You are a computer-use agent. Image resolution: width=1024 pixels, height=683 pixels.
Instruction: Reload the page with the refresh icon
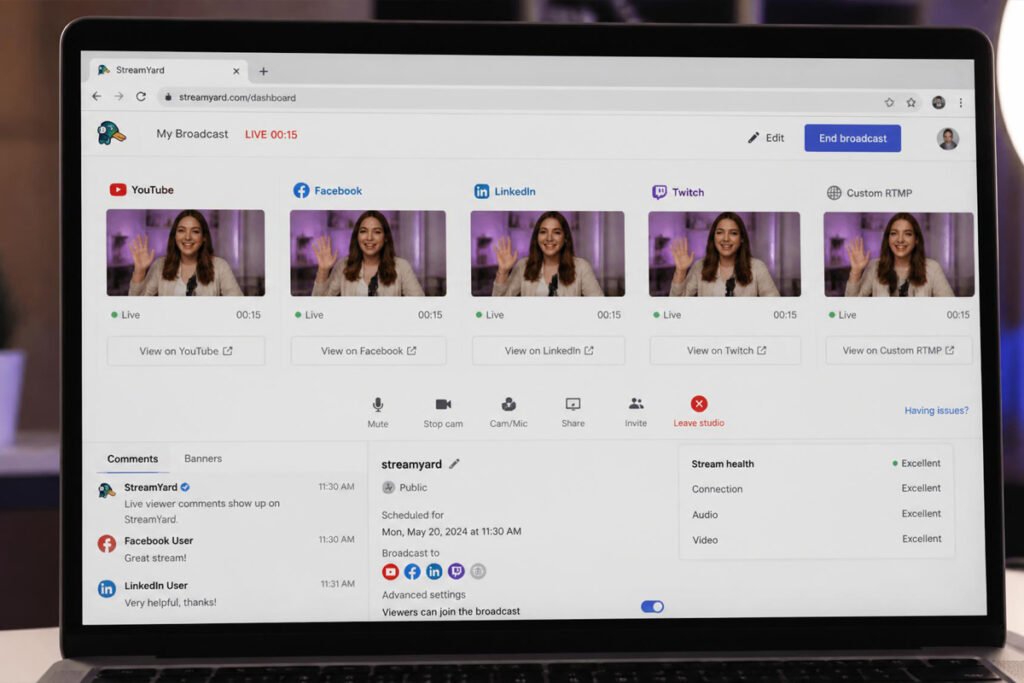tap(141, 97)
